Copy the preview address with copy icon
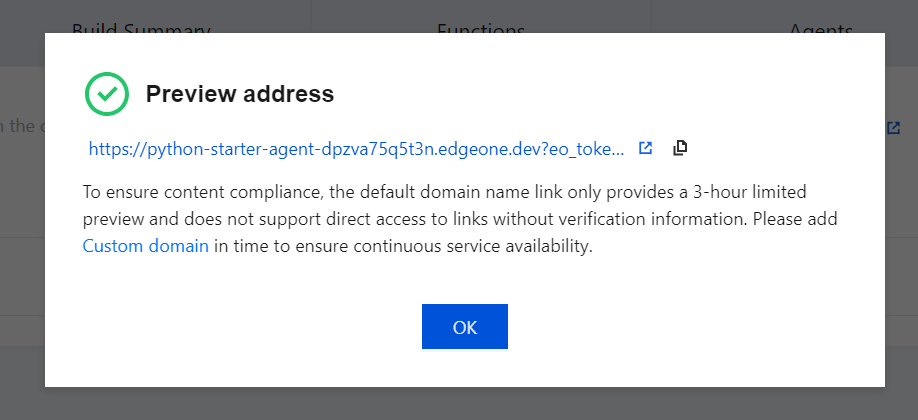 pos(680,148)
